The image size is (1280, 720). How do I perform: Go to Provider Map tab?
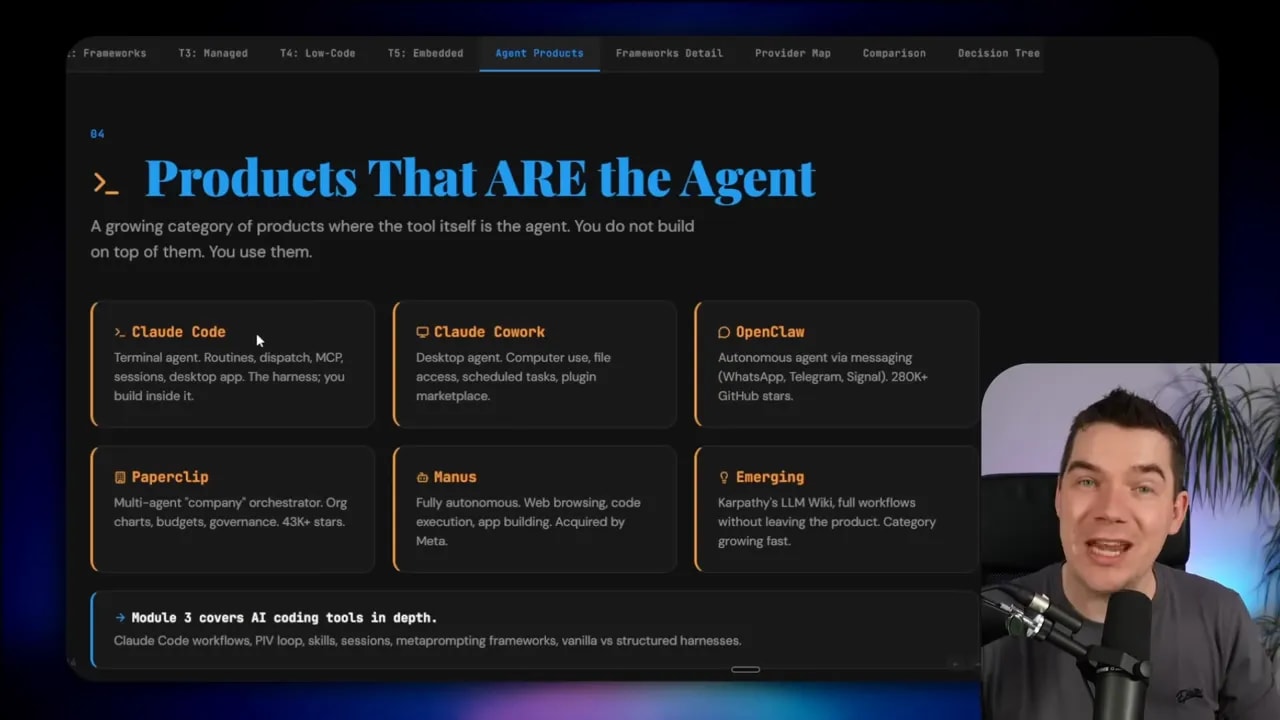click(792, 53)
